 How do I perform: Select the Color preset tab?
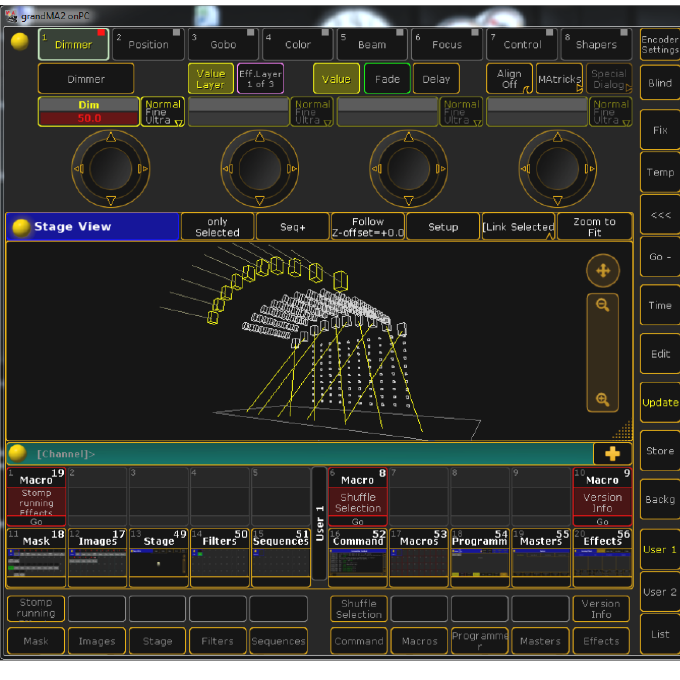point(297,44)
